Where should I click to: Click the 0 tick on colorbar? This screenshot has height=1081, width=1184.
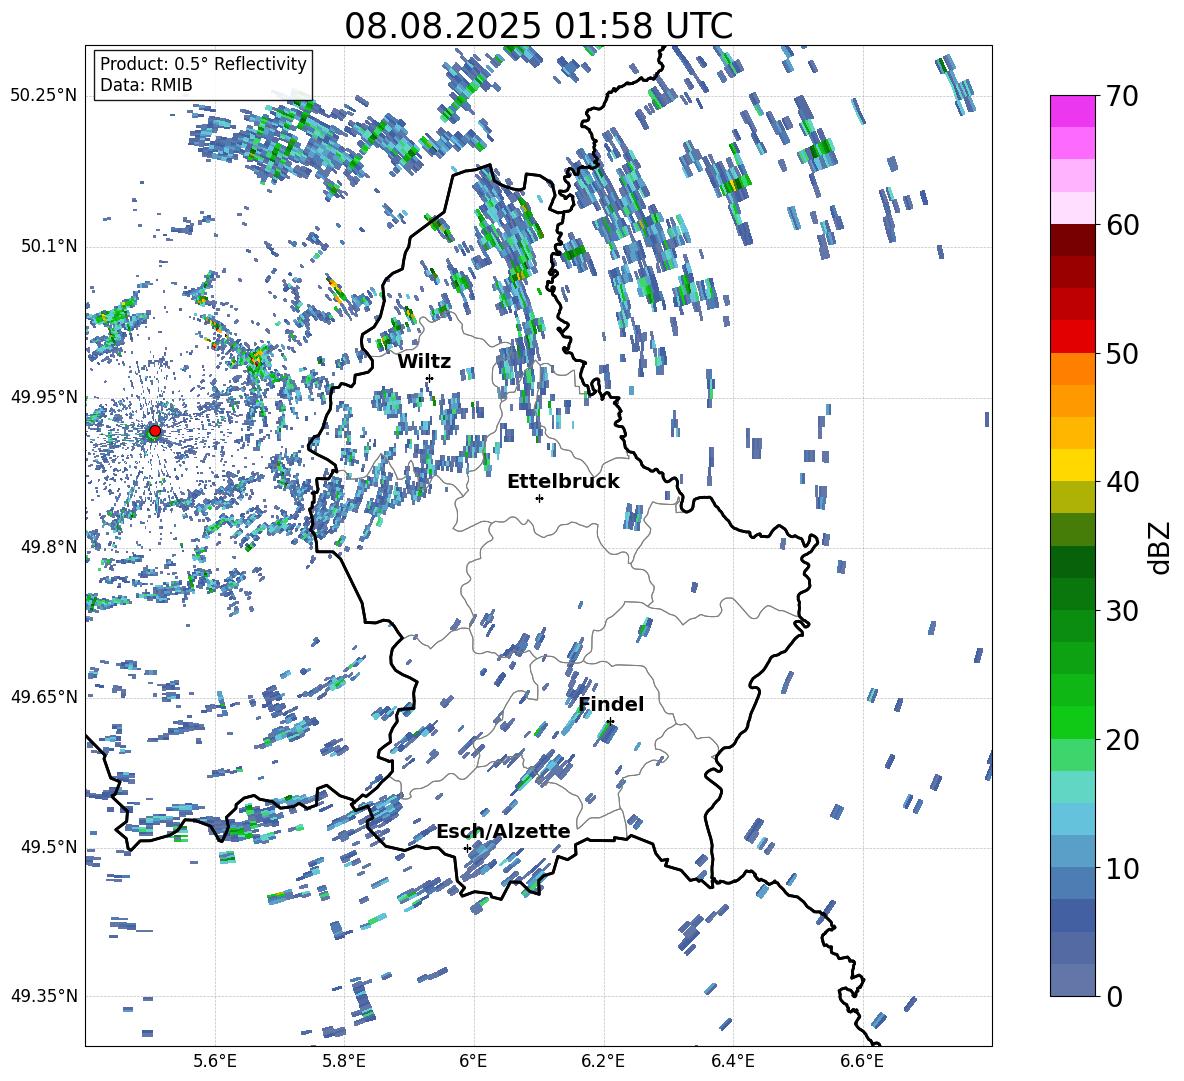pyautogui.click(x=1114, y=996)
